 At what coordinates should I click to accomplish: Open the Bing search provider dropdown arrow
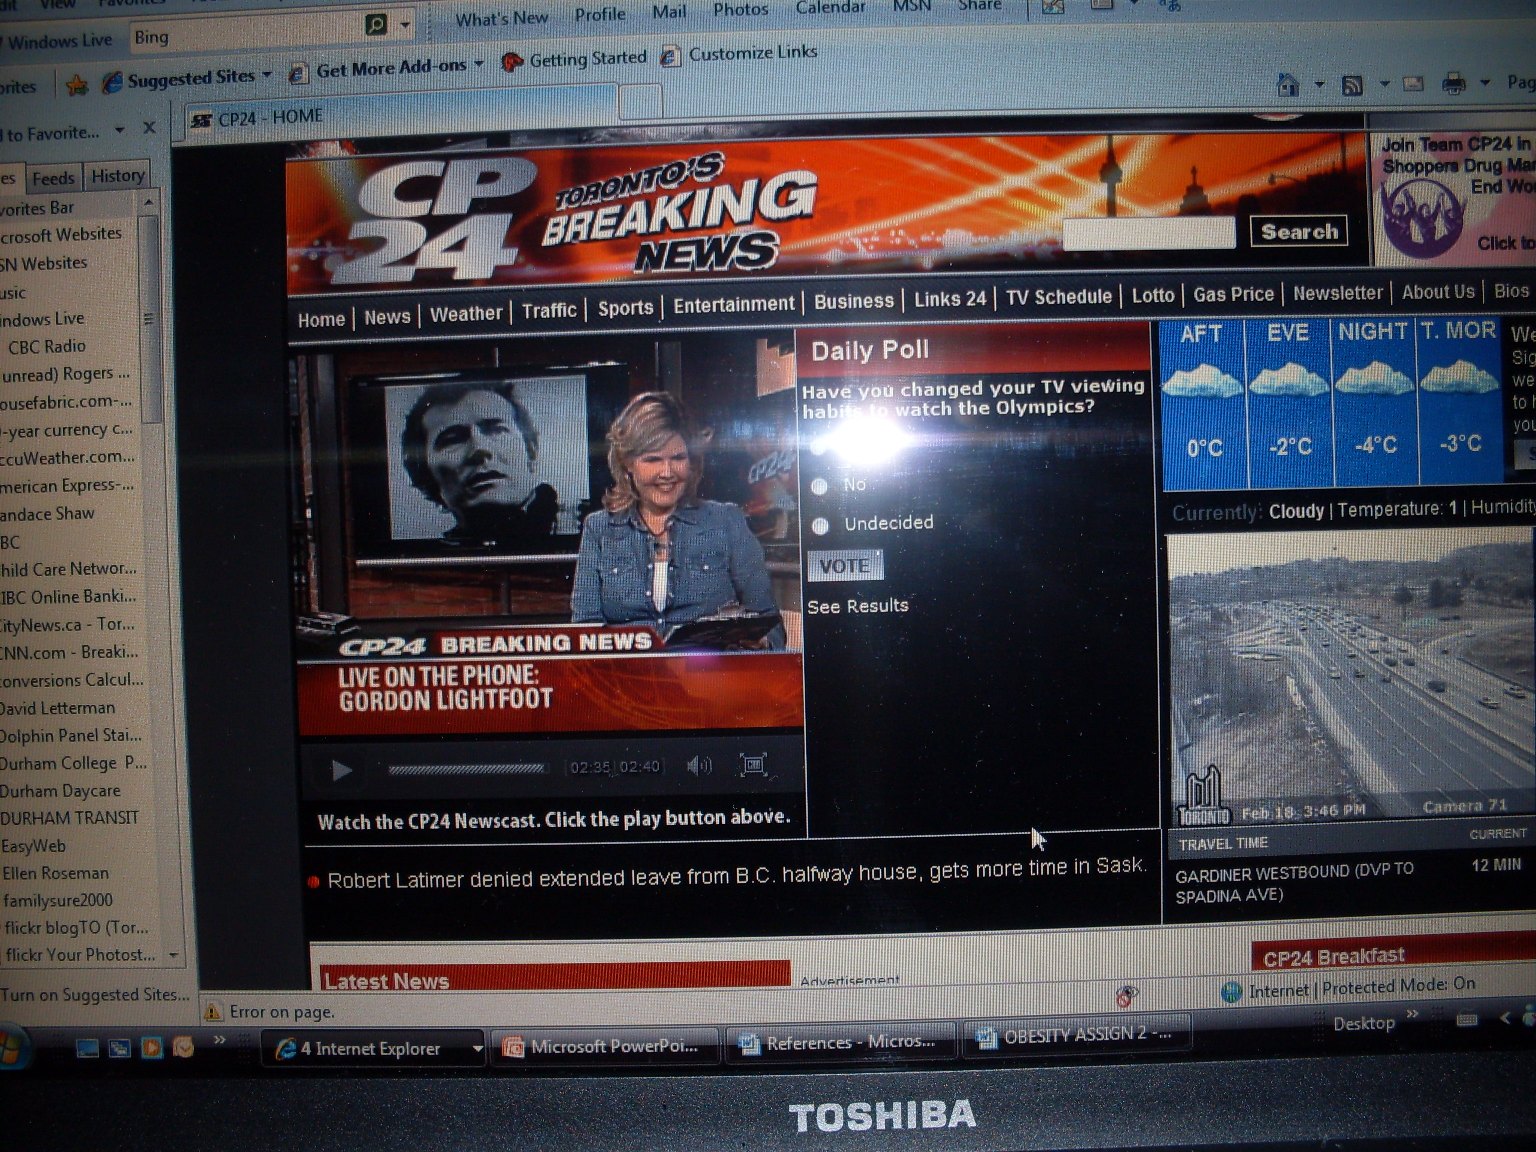pyautogui.click(x=405, y=24)
